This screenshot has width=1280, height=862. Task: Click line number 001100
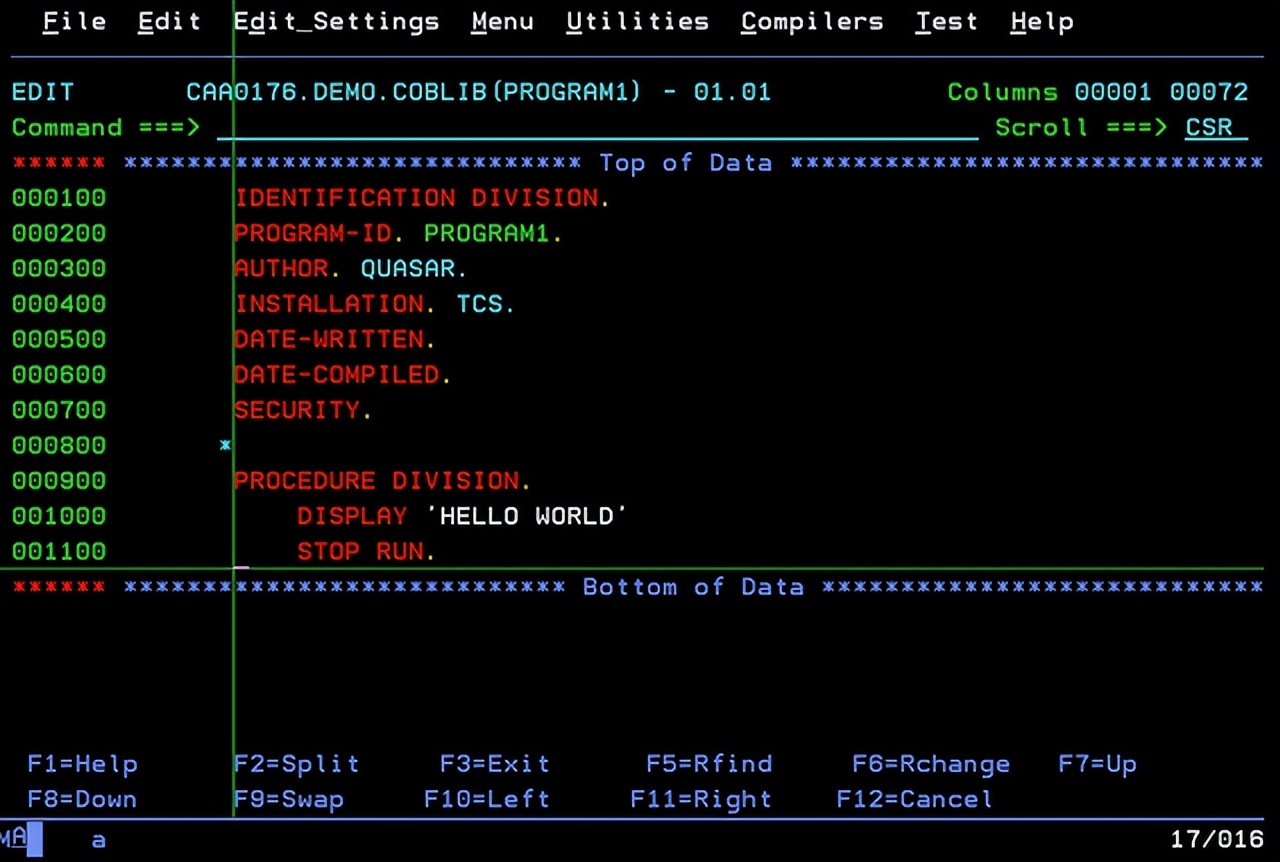[x=59, y=551]
